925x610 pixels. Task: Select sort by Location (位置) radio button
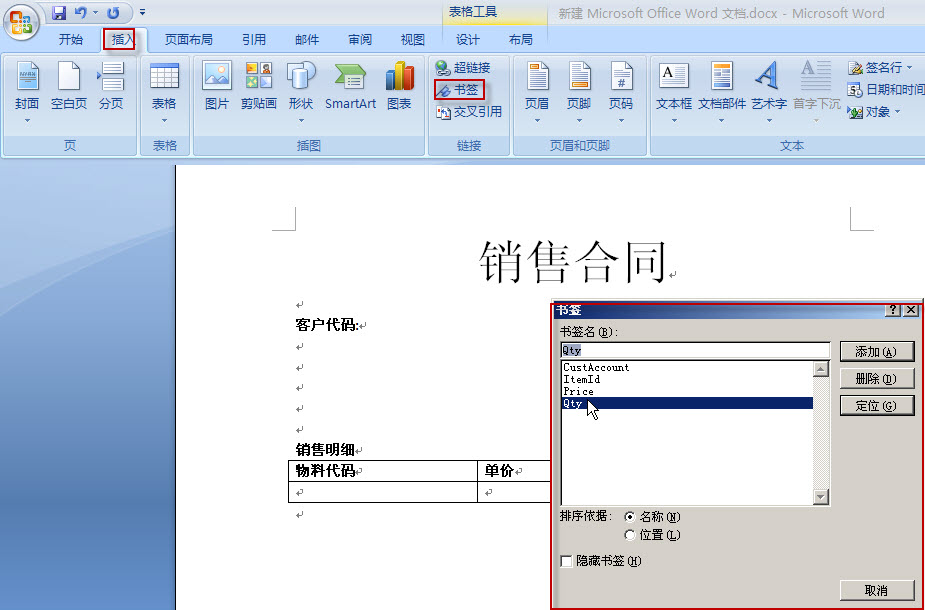tap(629, 535)
